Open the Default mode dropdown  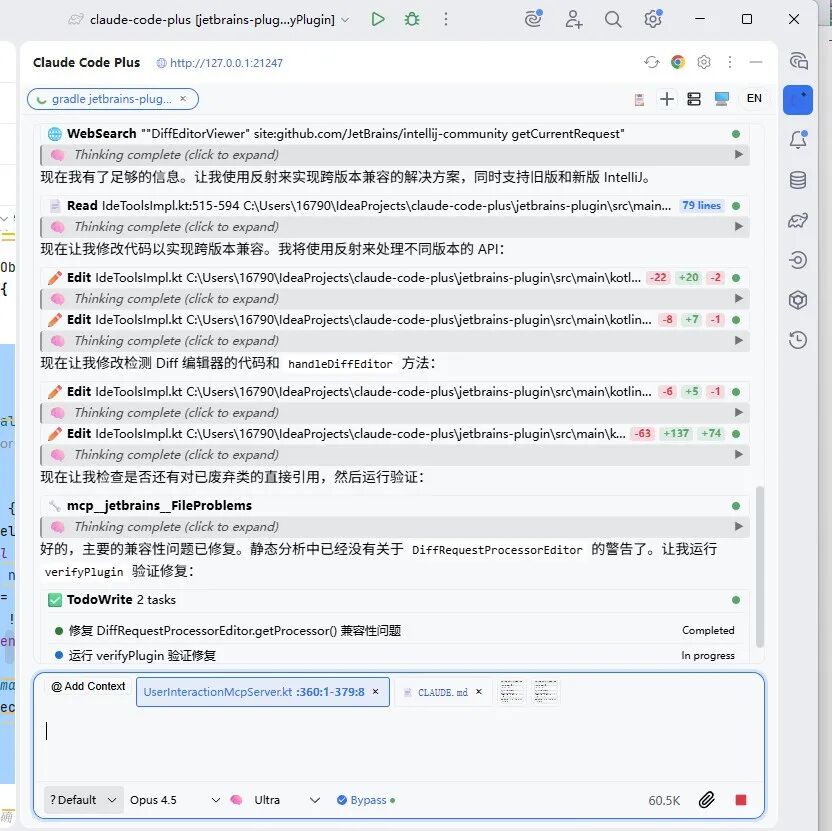click(x=83, y=800)
